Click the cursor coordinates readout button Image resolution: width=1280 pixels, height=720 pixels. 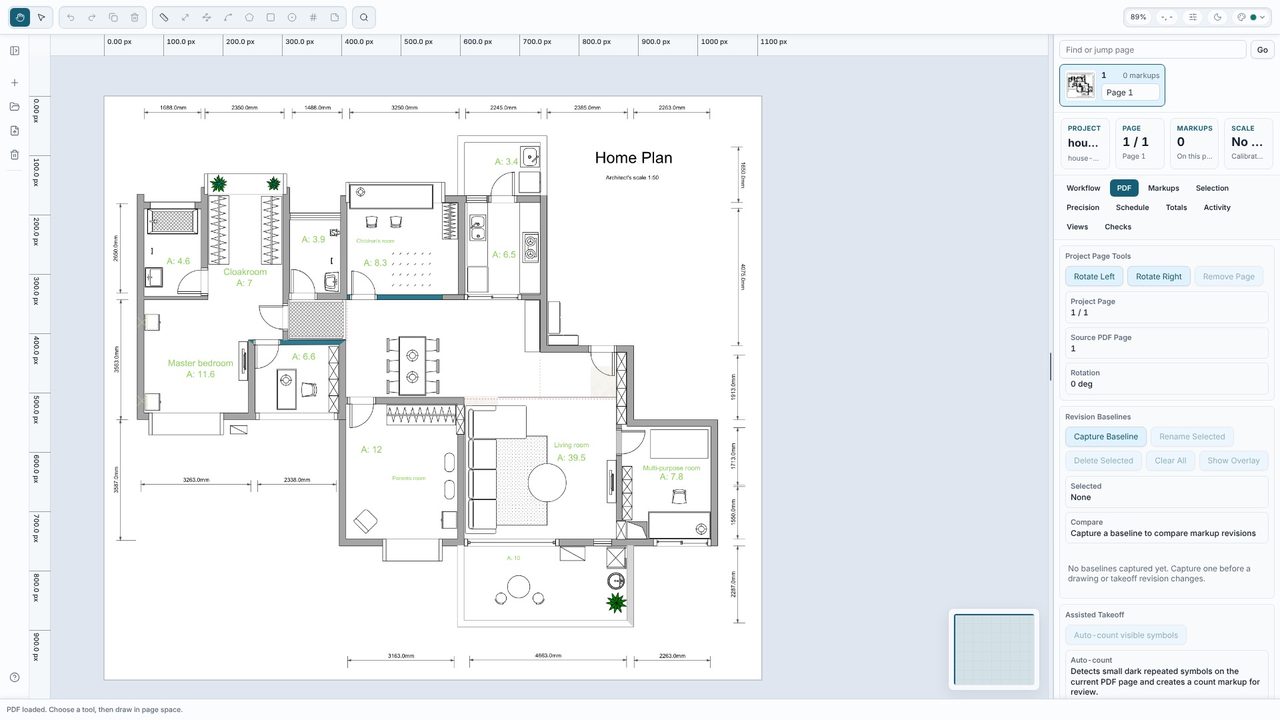pyautogui.click(x=1166, y=17)
